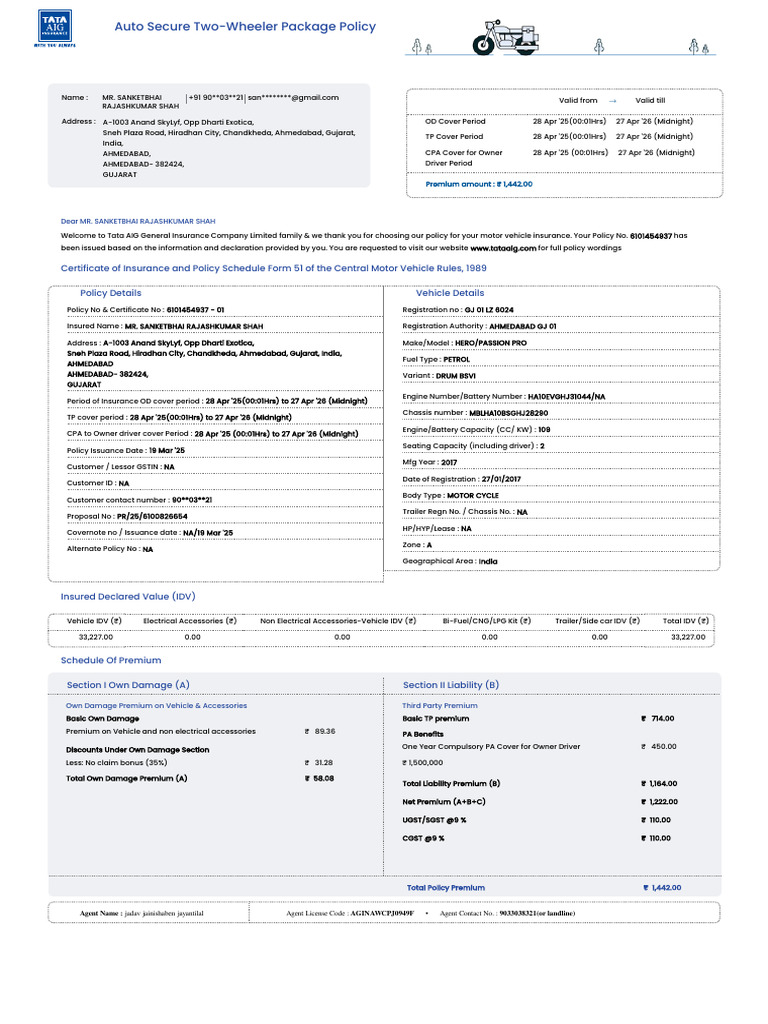Click 'Section II Liability (B)' heading
The height and width of the screenshot is (1024, 768).
pyautogui.click(x=451, y=685)
